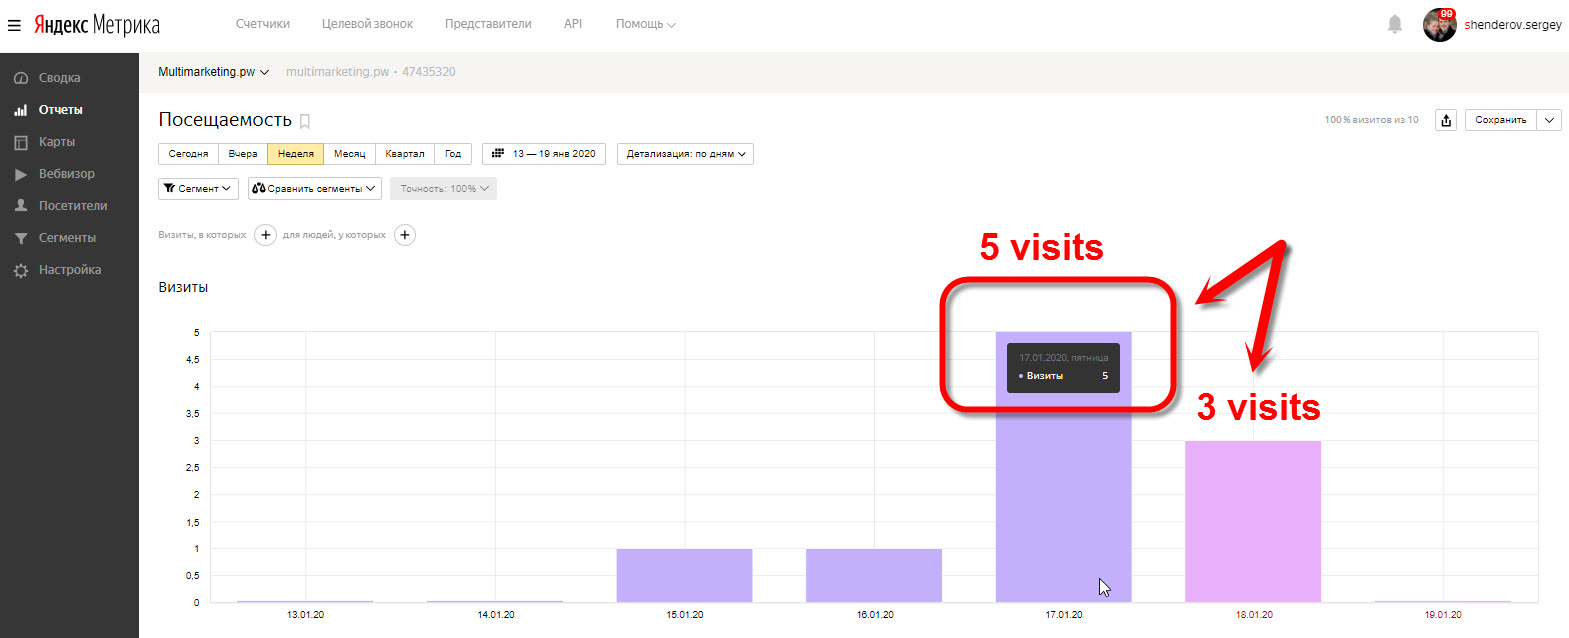This screenshot has height=638, width=1569.
Task: Add condition for Визиты, в которых
Action: pyautogui.click(x=265, y=235)
